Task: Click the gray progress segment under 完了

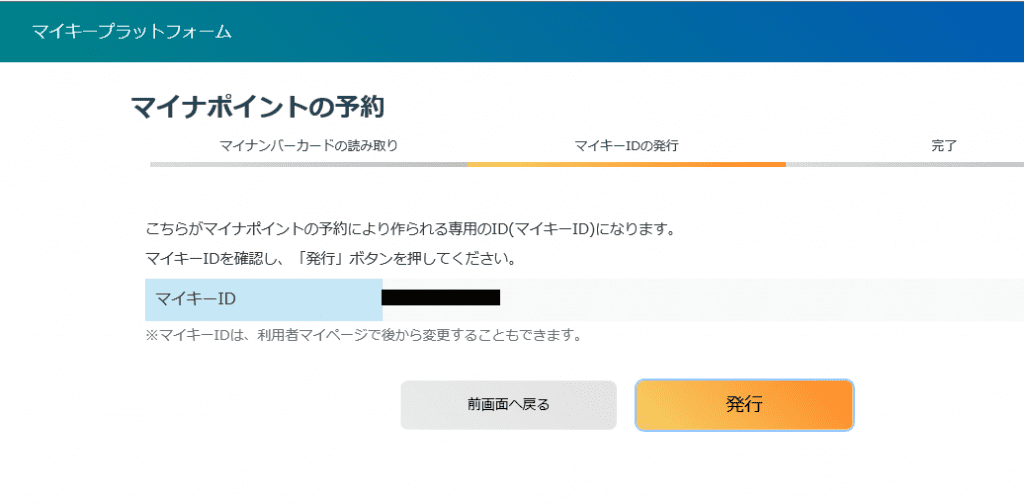Action: tap(905, 164)
